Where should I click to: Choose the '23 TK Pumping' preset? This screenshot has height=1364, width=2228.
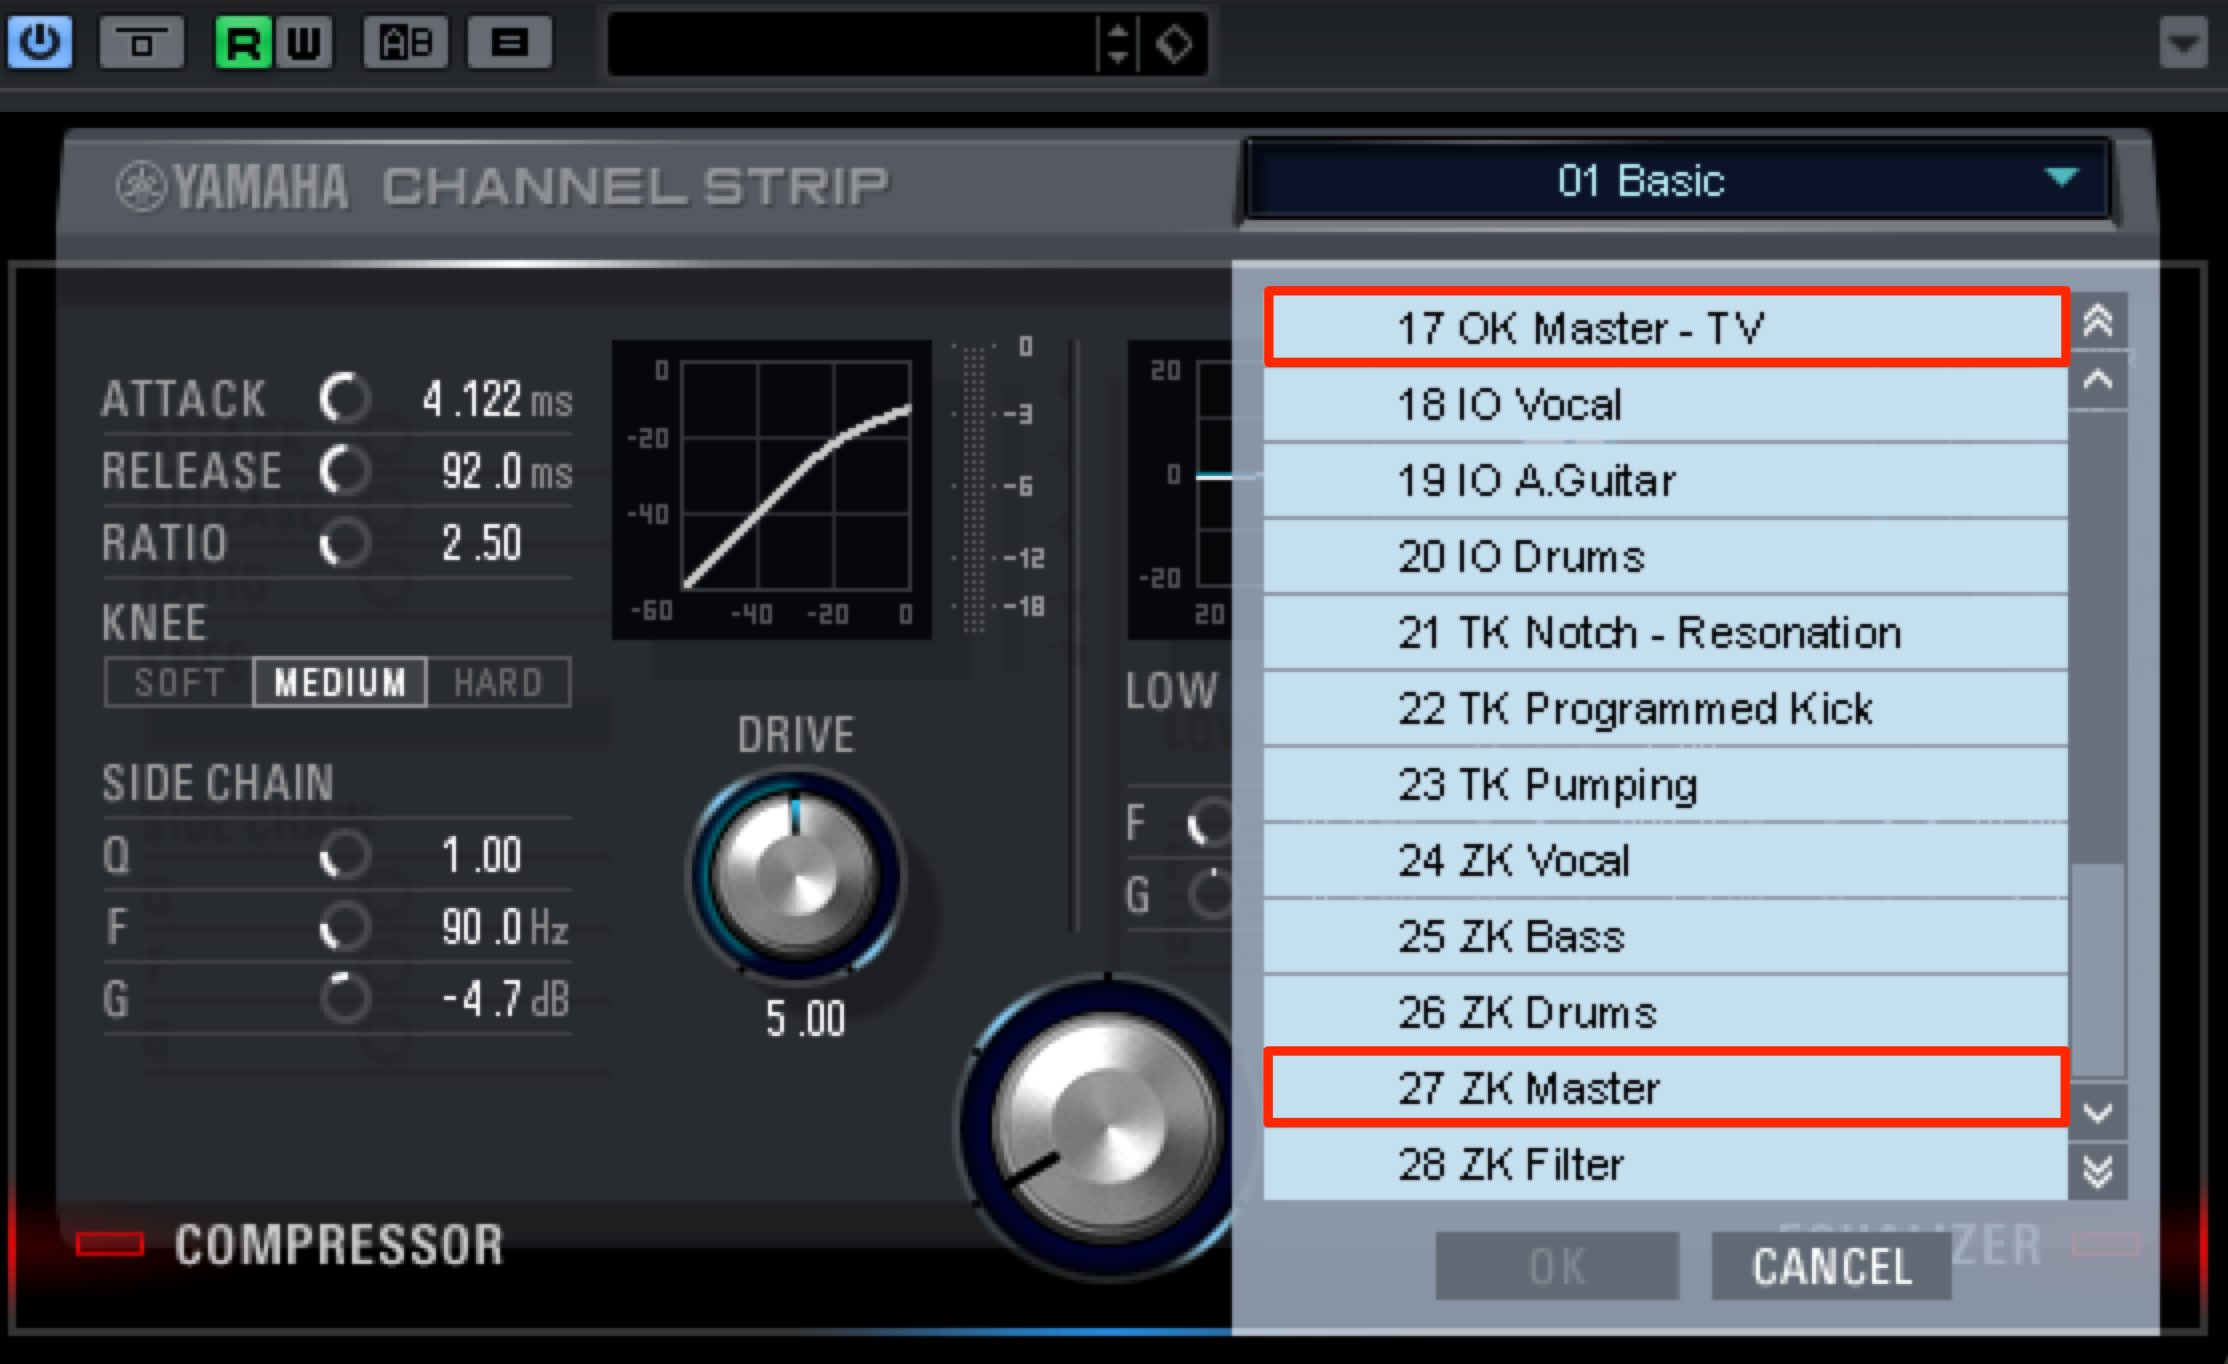pyautogui.click(x=1666, y=785)
